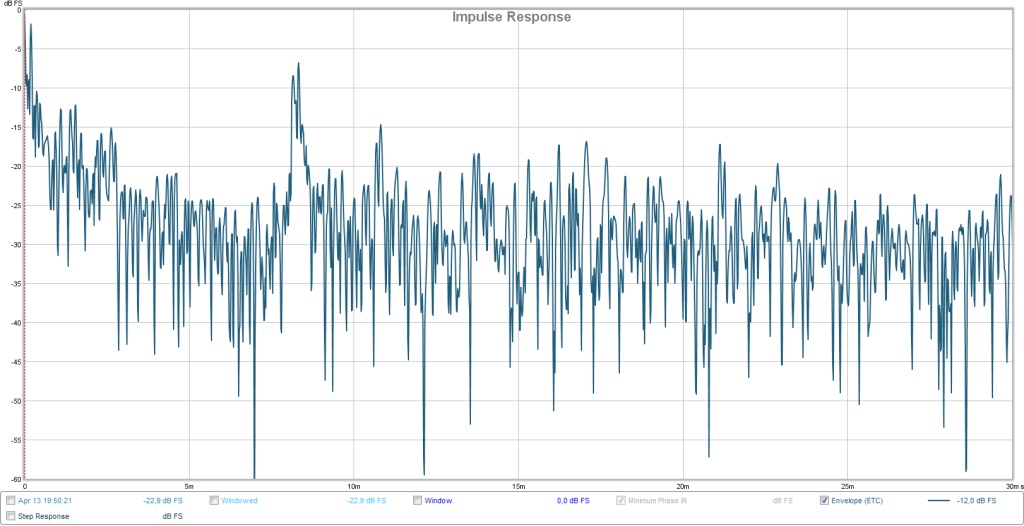The height and width of the screenshot is (526, 1024).
Task: Select the 0,0 dB FS Window readout
Action: click(572, 500)
